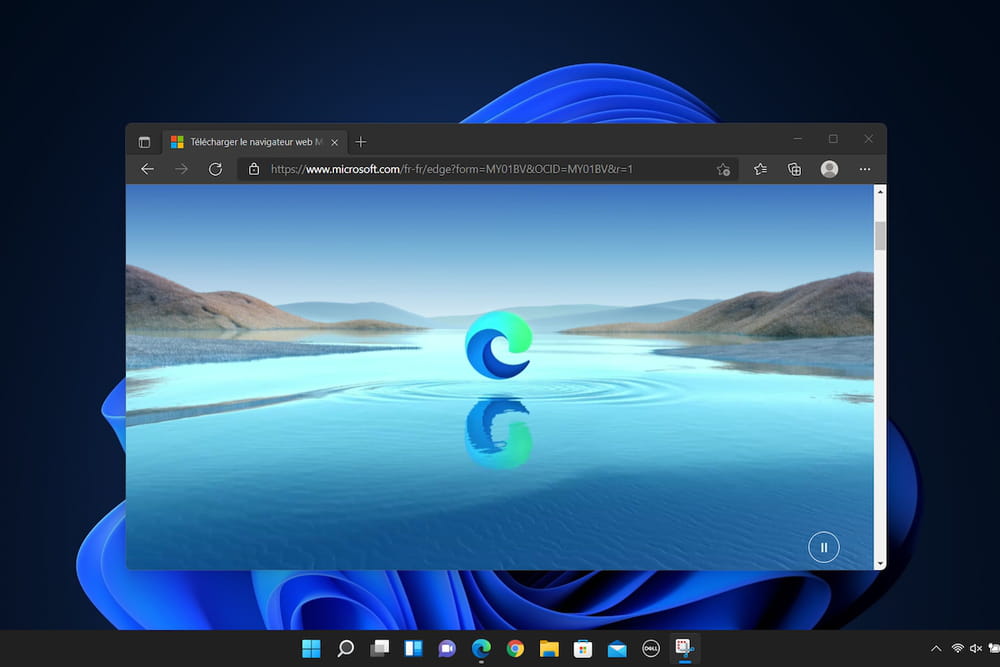Show hidden system tray icons
Screen dimensions: 1000x667
[936, 649]
